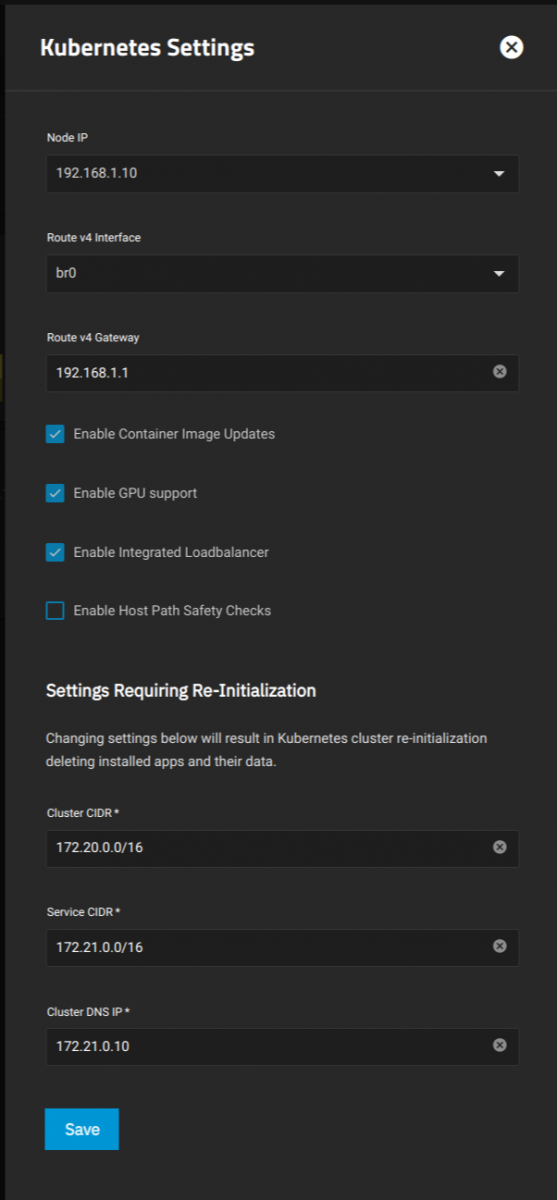Open the Node IP dropdown arrow

tap(499, 174)
